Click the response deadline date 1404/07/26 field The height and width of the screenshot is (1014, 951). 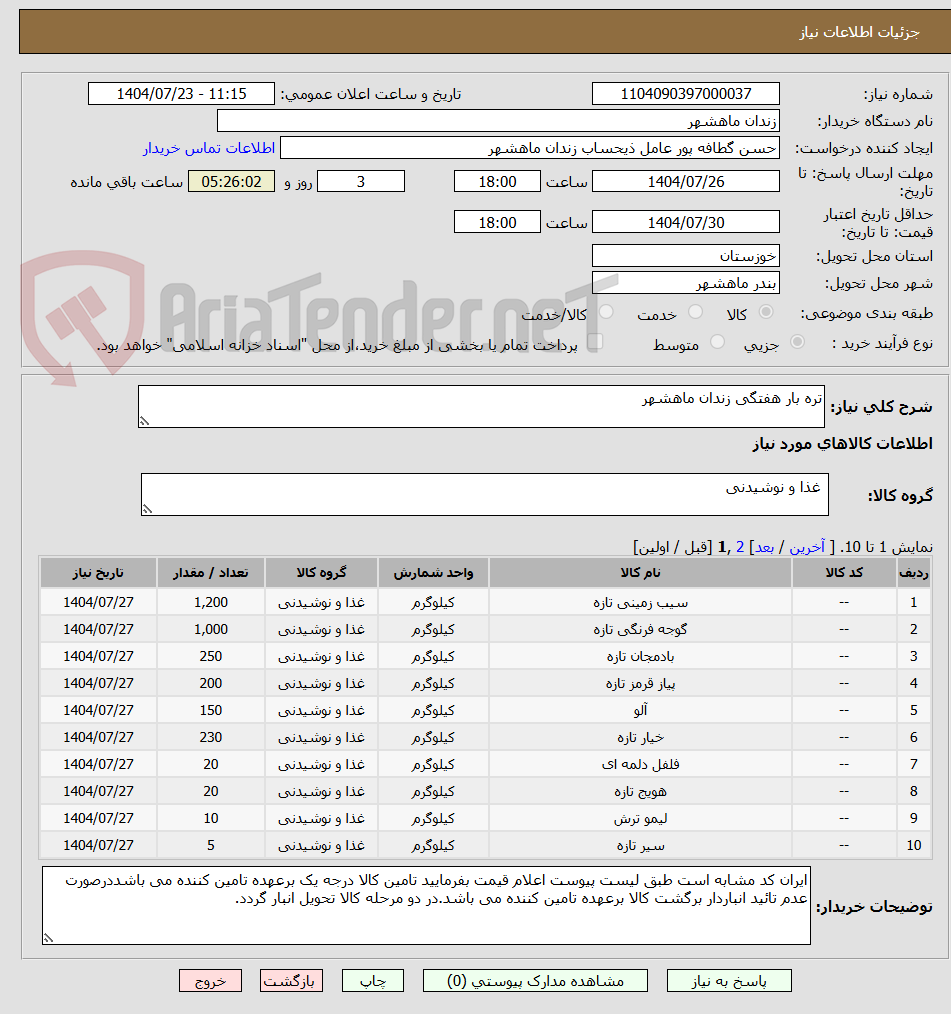(685, 182)
